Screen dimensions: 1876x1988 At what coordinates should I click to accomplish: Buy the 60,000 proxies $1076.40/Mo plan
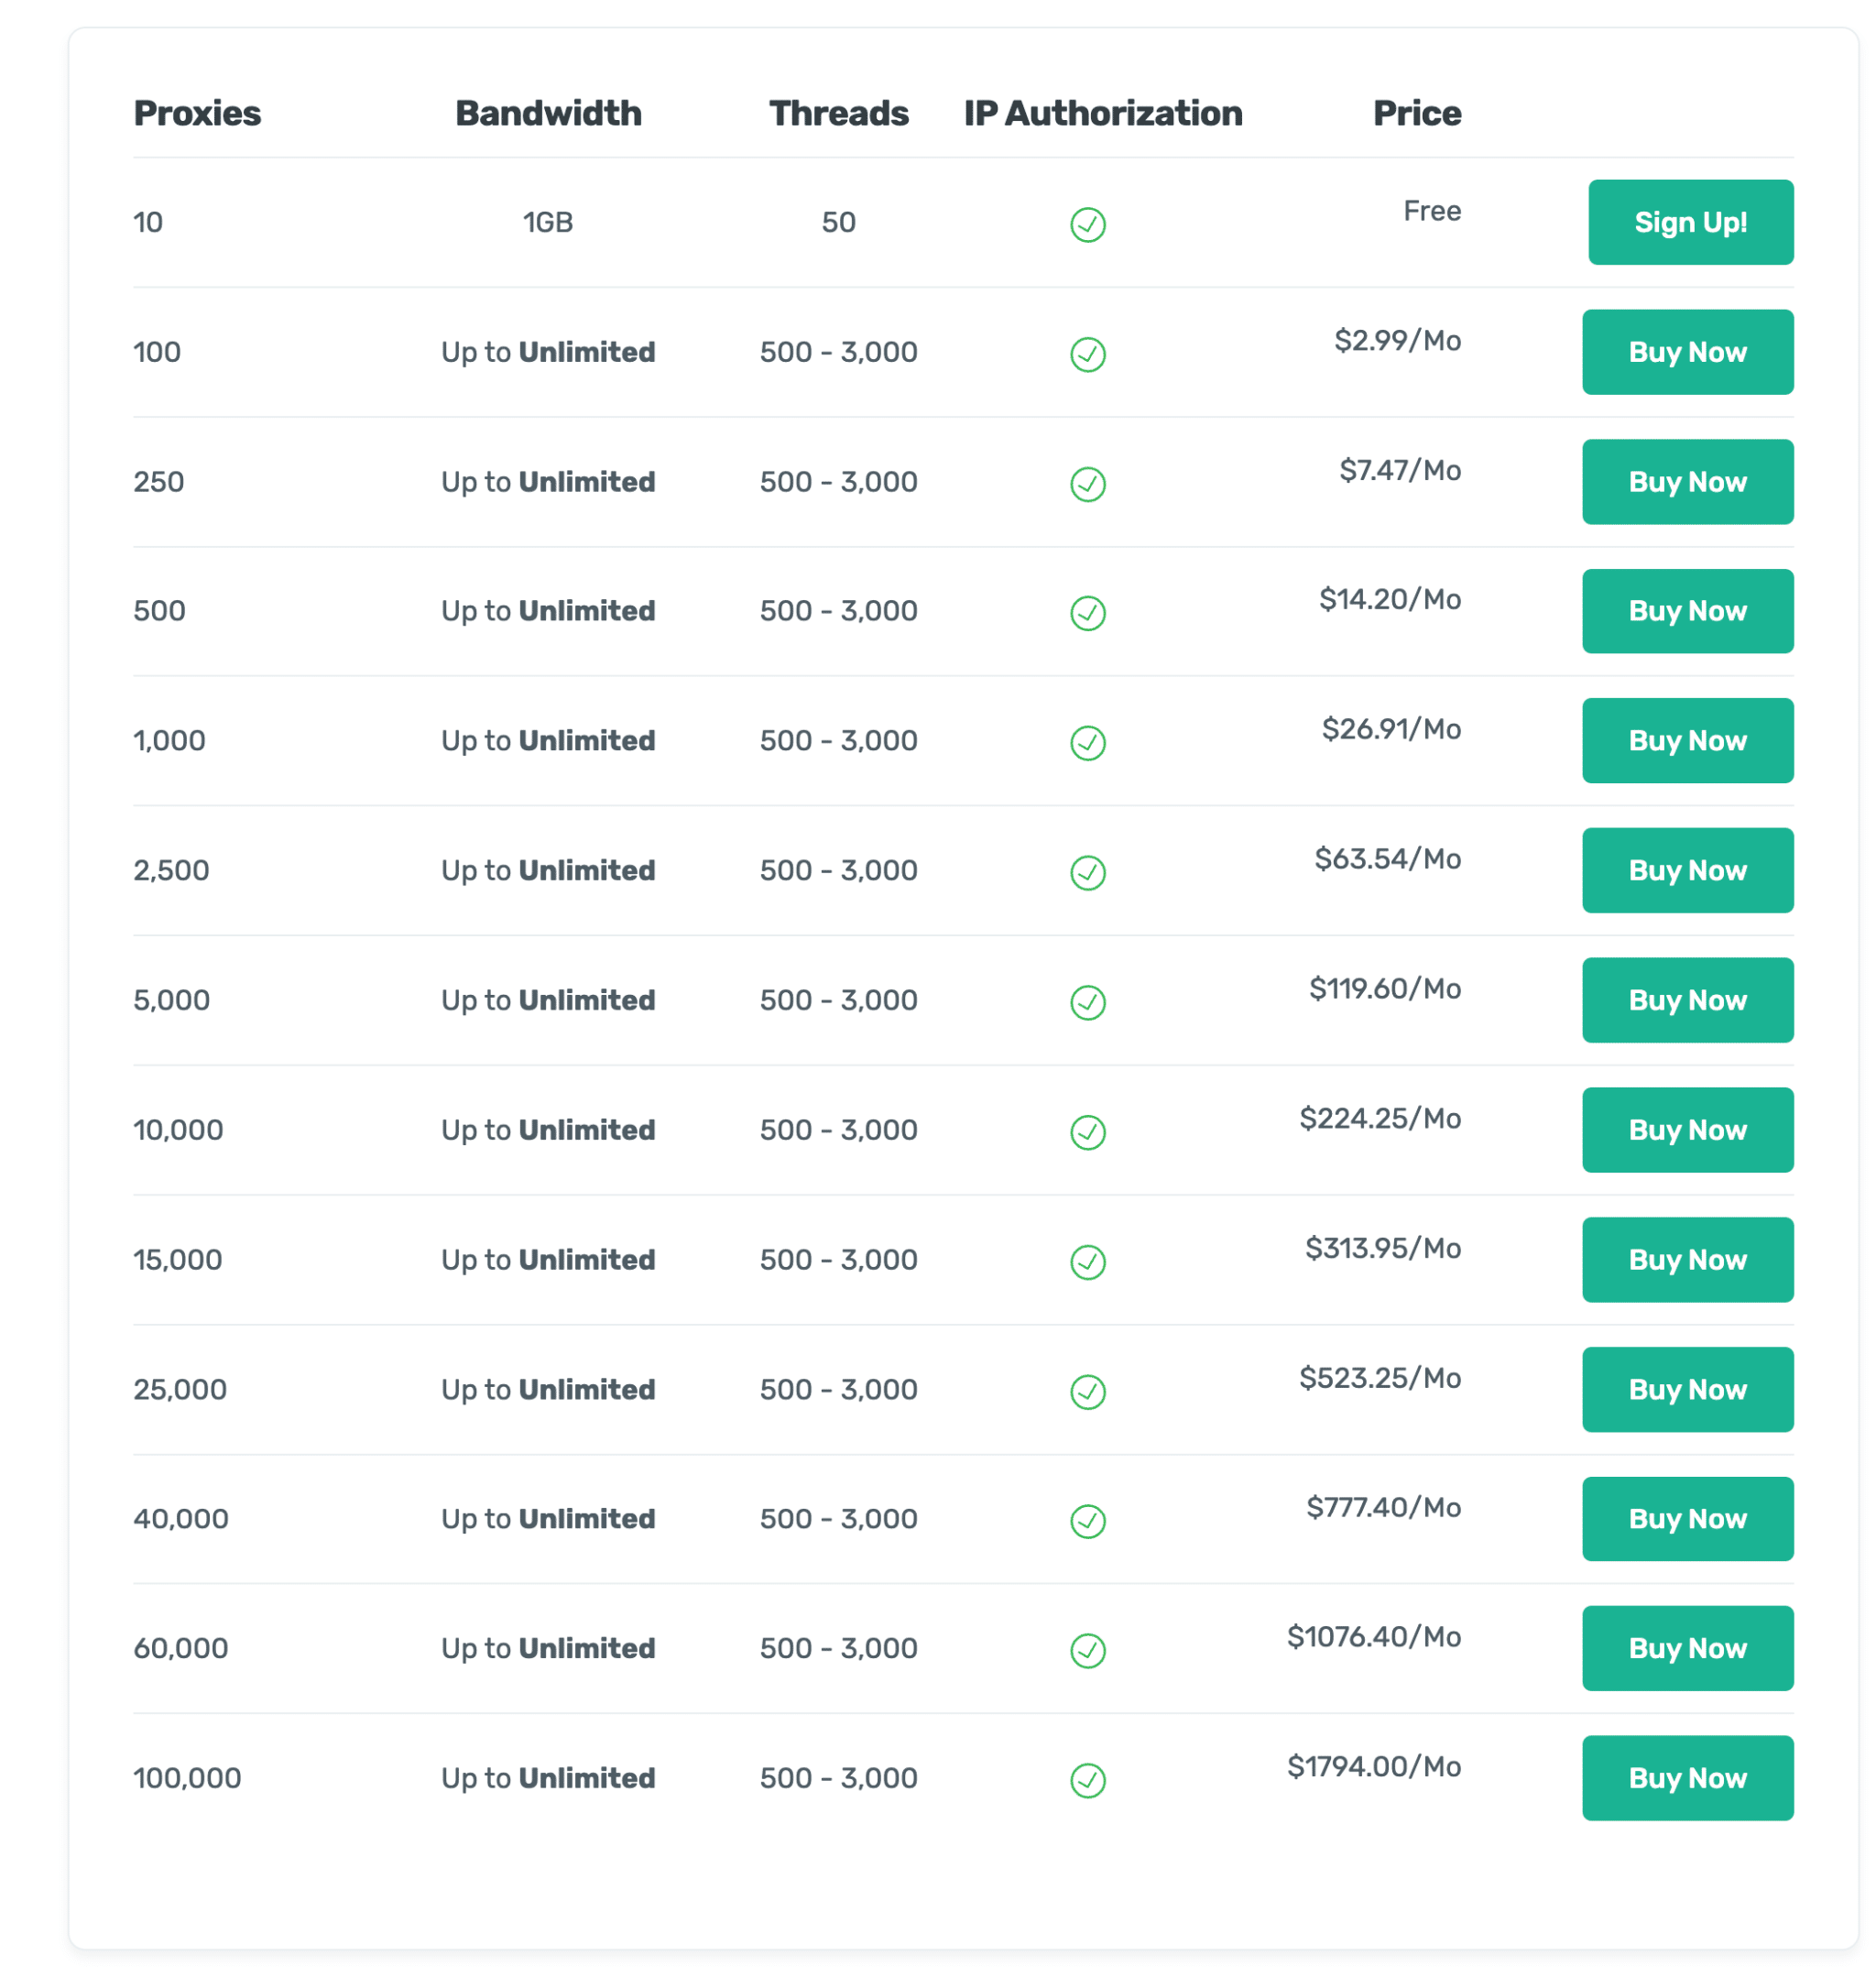[1687, 1649]
